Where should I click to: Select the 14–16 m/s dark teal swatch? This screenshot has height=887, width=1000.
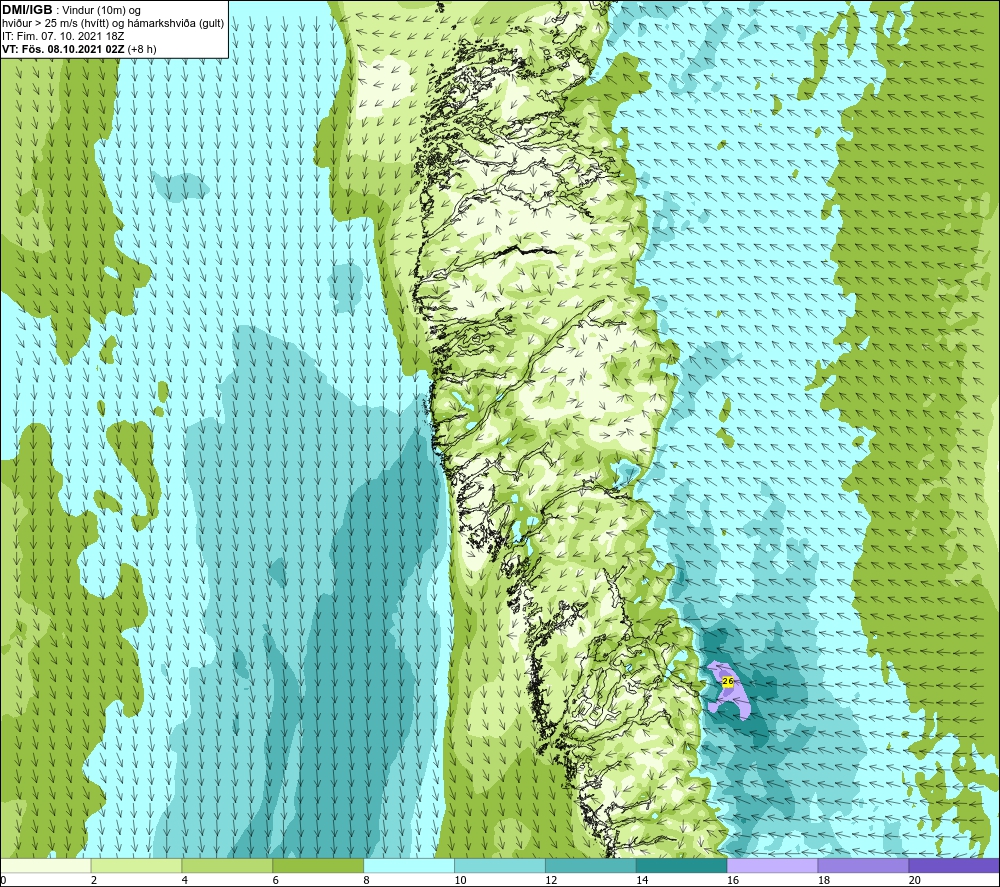coord(682,865)
